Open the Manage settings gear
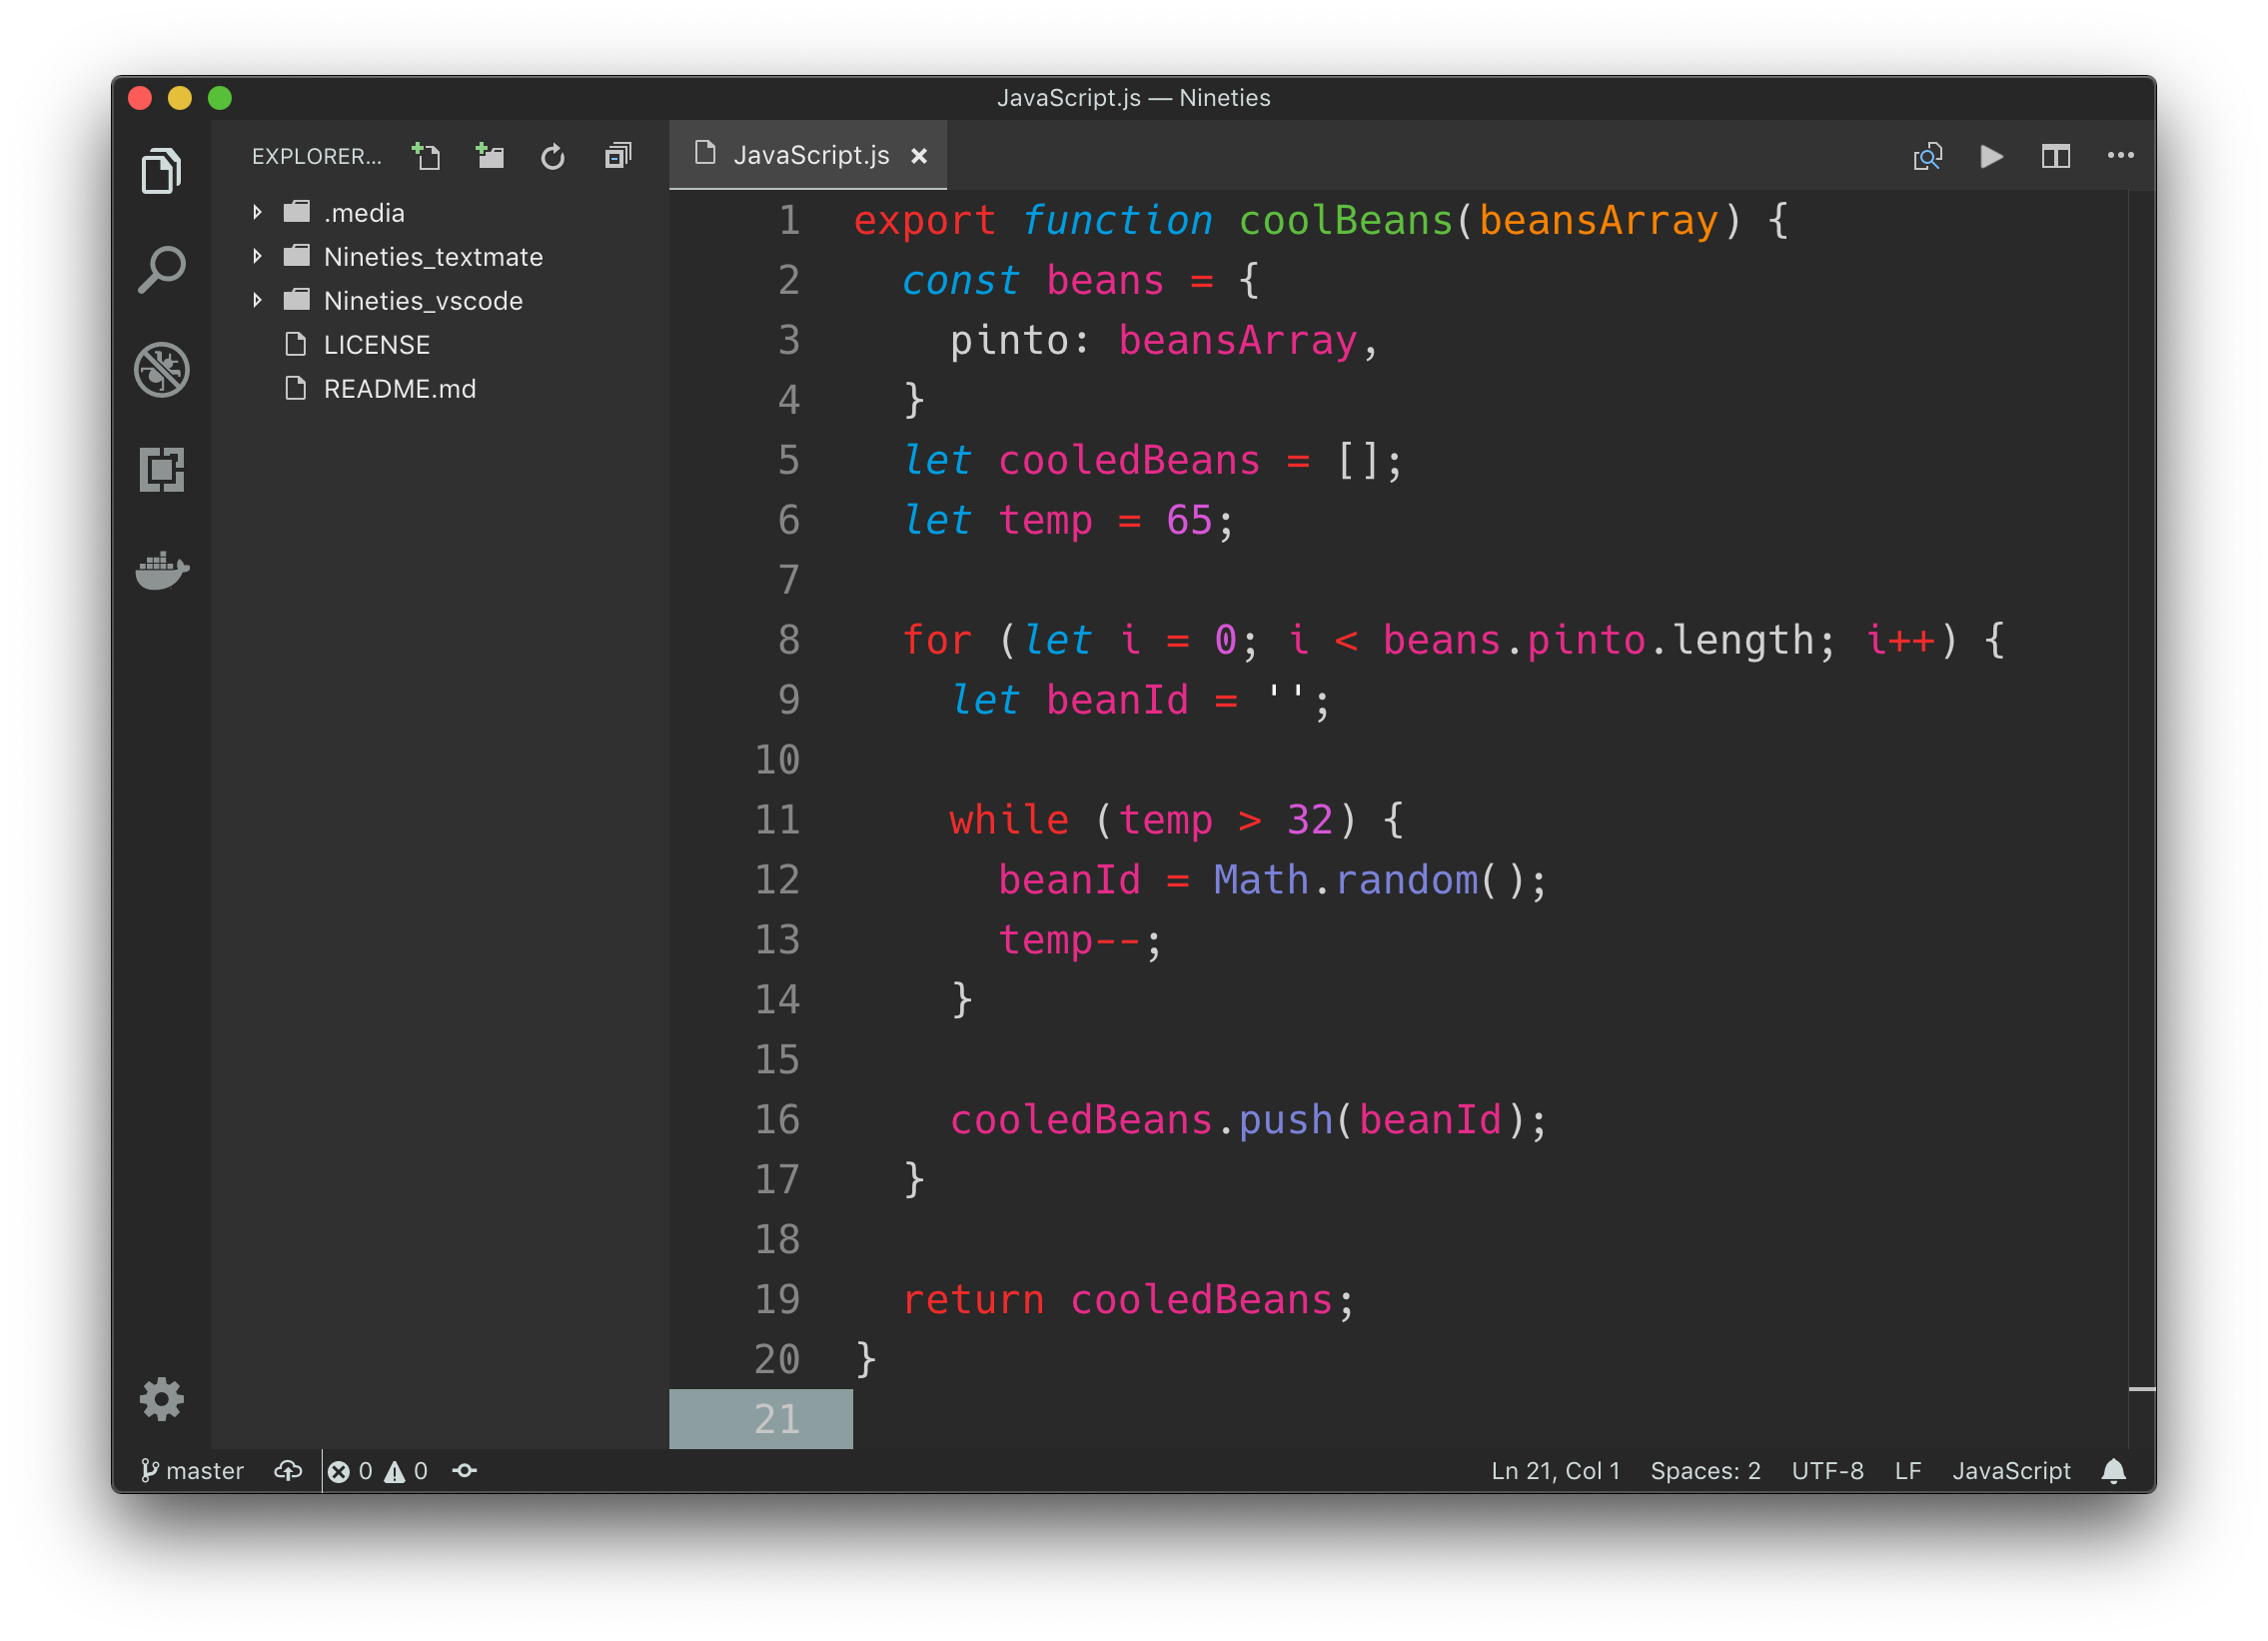The image size is (2268, 1641). (161, 1398)
